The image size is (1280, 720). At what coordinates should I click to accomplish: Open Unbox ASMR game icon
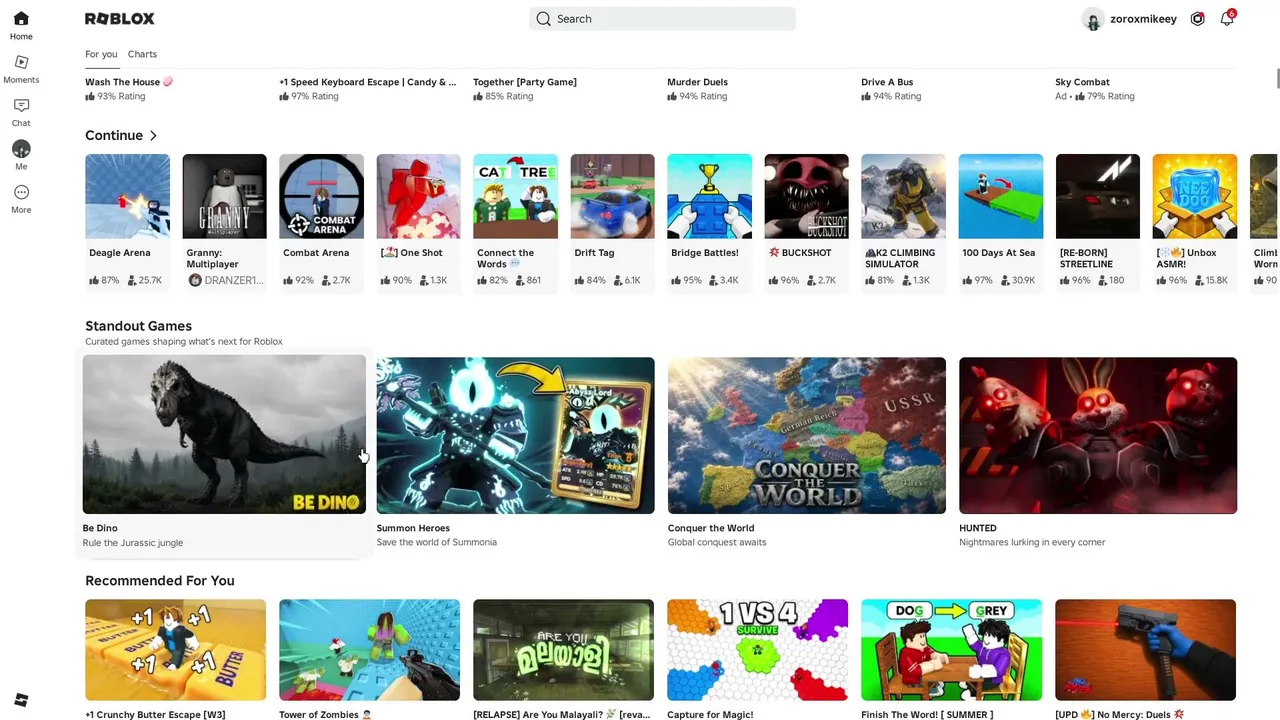click(1194, 196)
